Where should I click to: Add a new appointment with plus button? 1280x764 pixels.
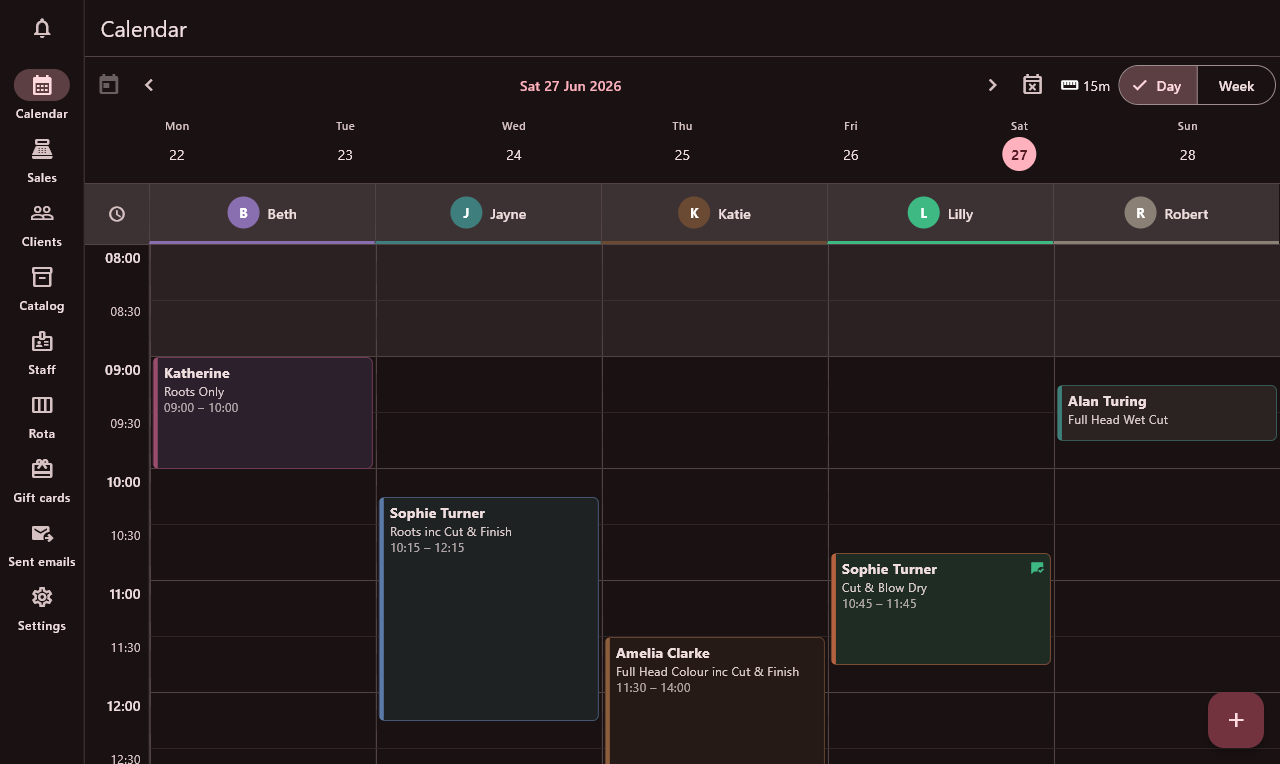1236,720
